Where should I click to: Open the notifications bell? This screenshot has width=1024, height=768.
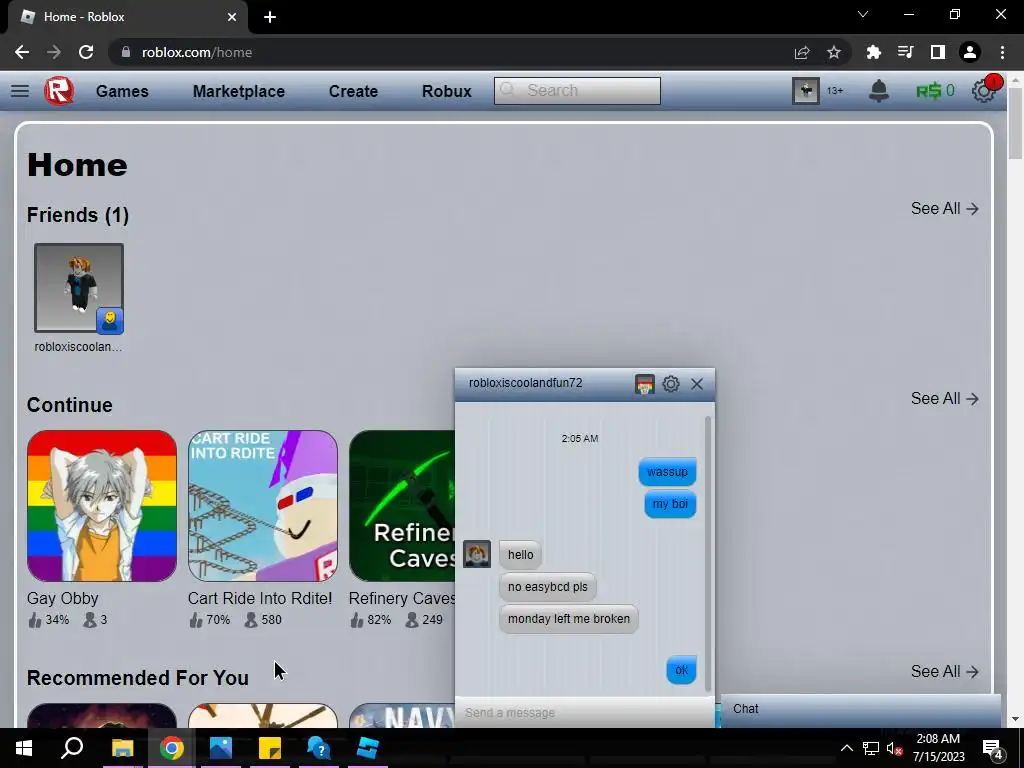point(878,91)
